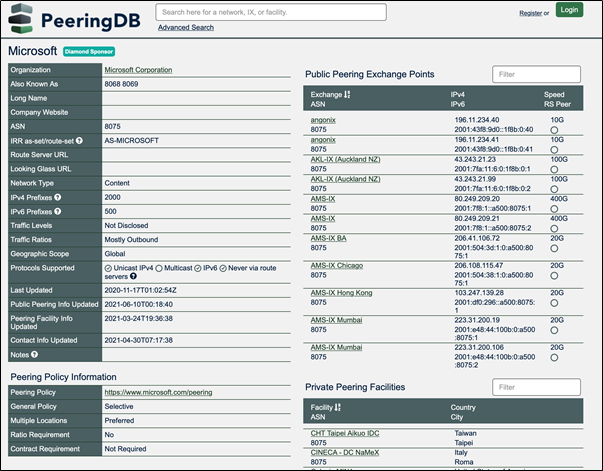
Task: Select the ASN value 8075
Action: [112, 126]
